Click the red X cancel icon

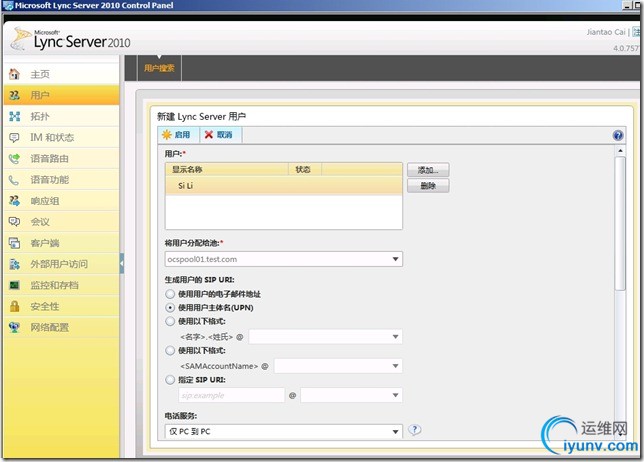pyautogui.click(x=209, y=135)
